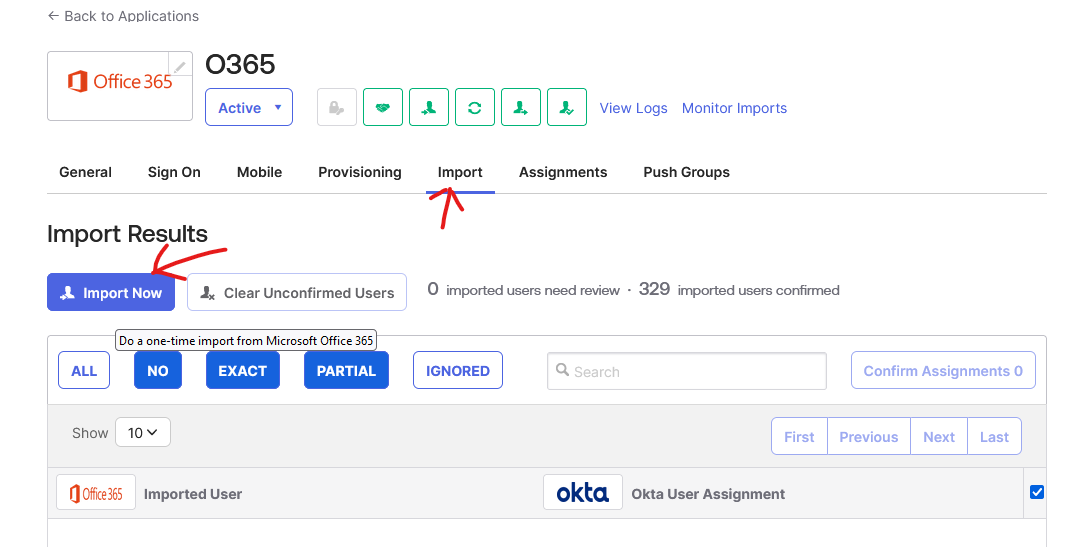Switch to the Provisioning tab
Screen dimensions: 1086x547
click(x=359, y=172)
